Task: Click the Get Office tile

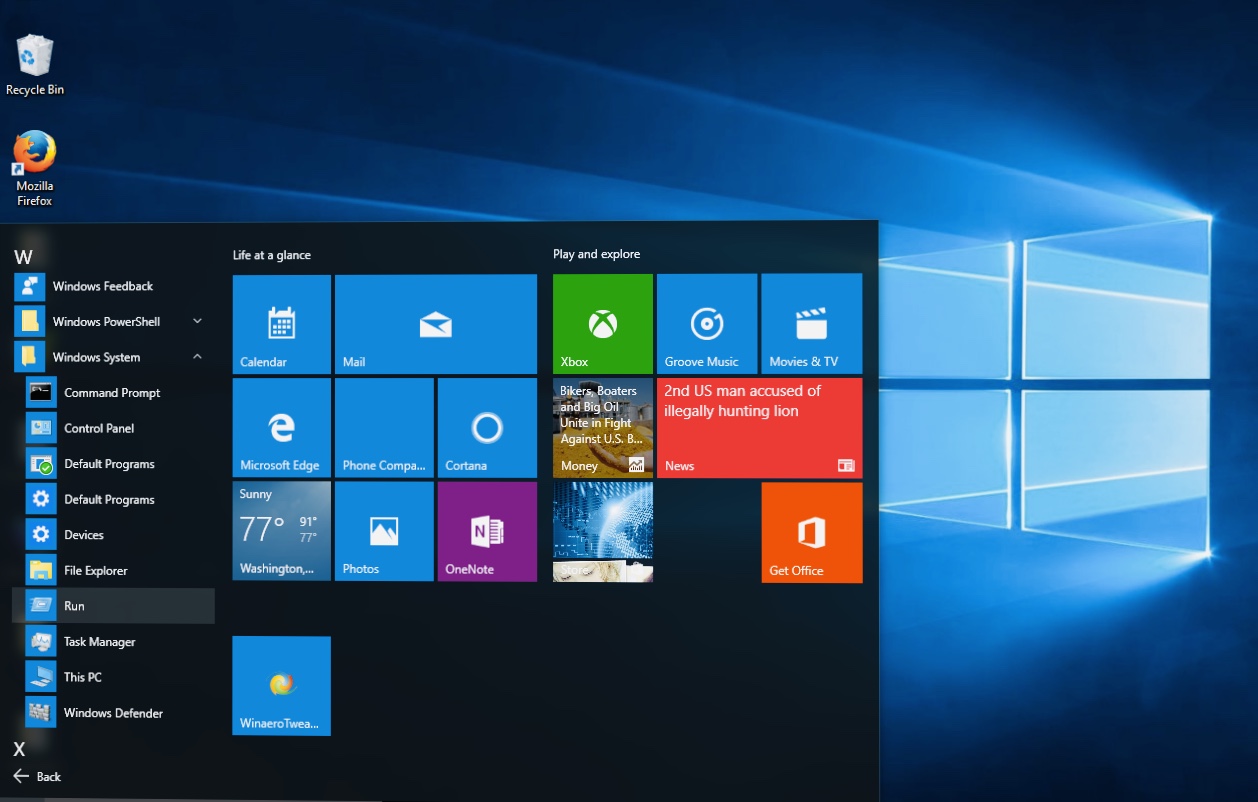Action: pyautogui.click(x=811, y=532)
